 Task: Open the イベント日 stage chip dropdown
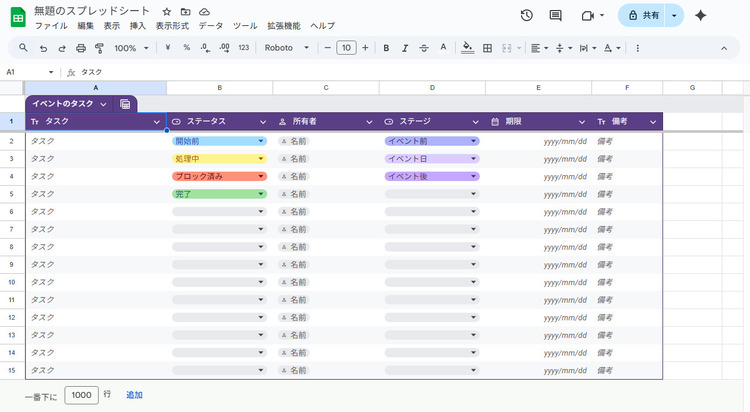click(x=474, y=158)
